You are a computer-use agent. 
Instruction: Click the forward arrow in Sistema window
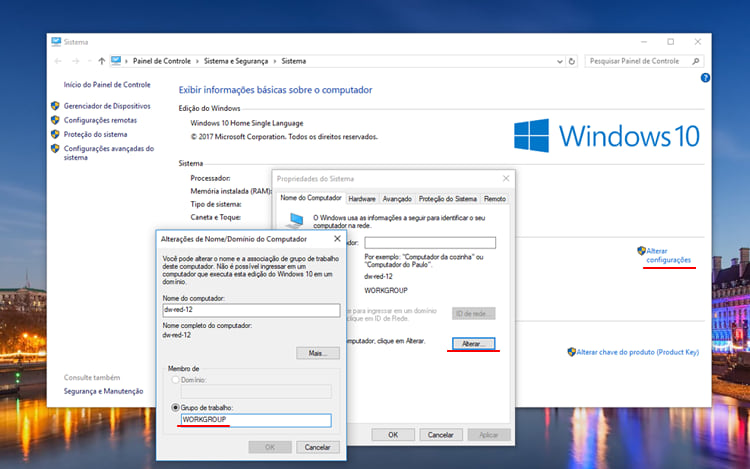75,61
